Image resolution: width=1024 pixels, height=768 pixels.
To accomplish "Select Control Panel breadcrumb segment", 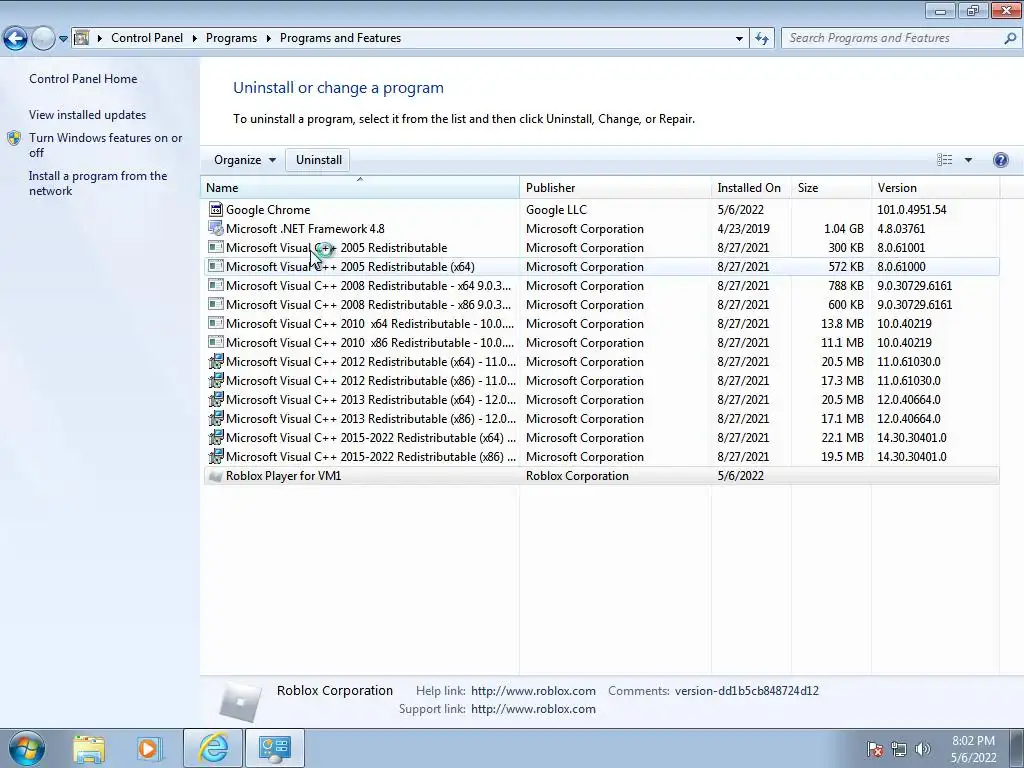I will click(147, 38).
